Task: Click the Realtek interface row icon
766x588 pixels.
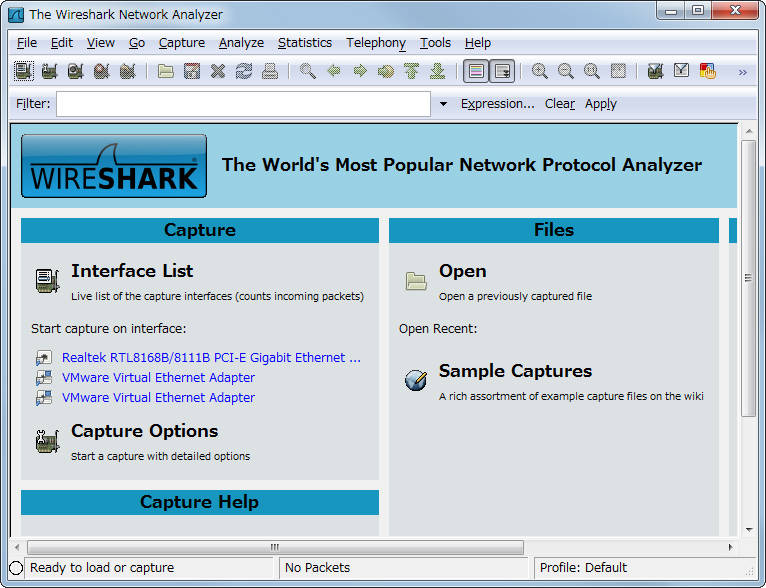Action: [44, 358]
